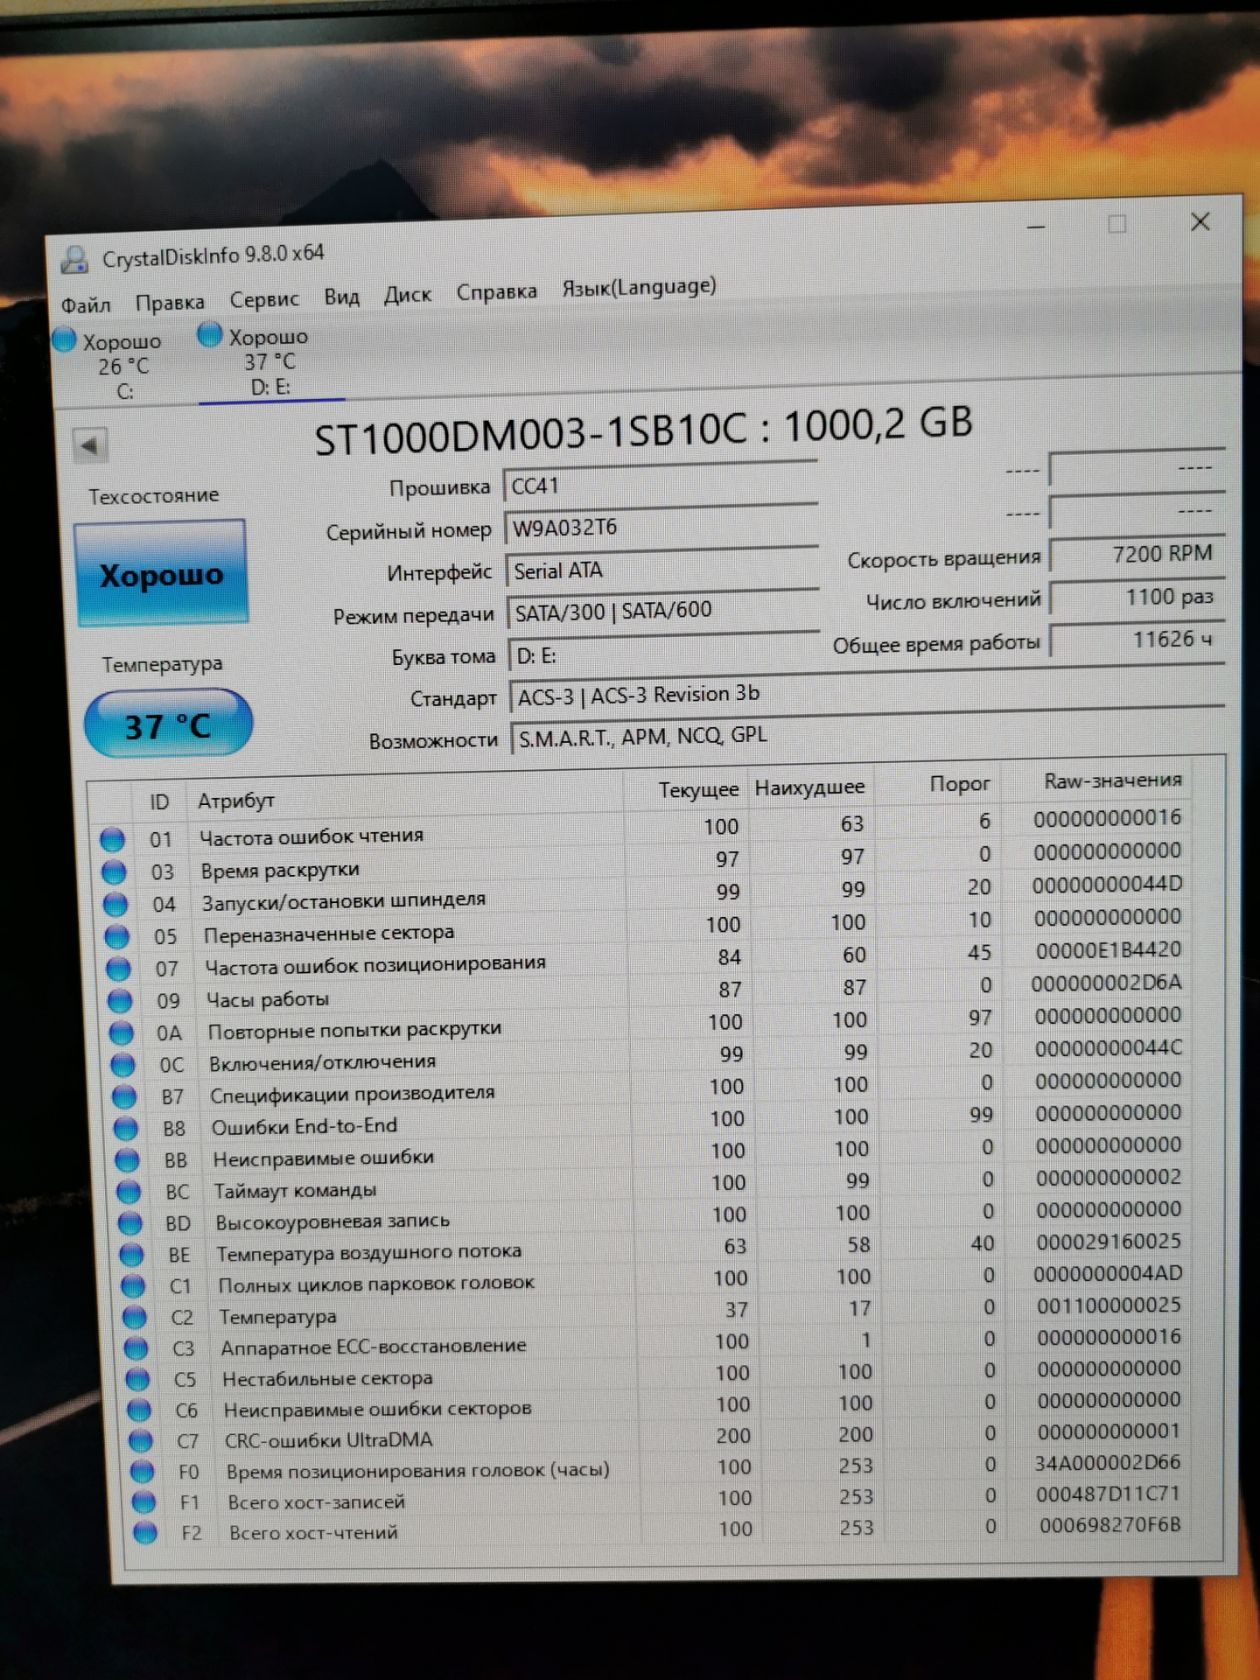Click status icon of Время позиционирования головок row
1260x1680 pixels.
click(x=143, y=1472)
